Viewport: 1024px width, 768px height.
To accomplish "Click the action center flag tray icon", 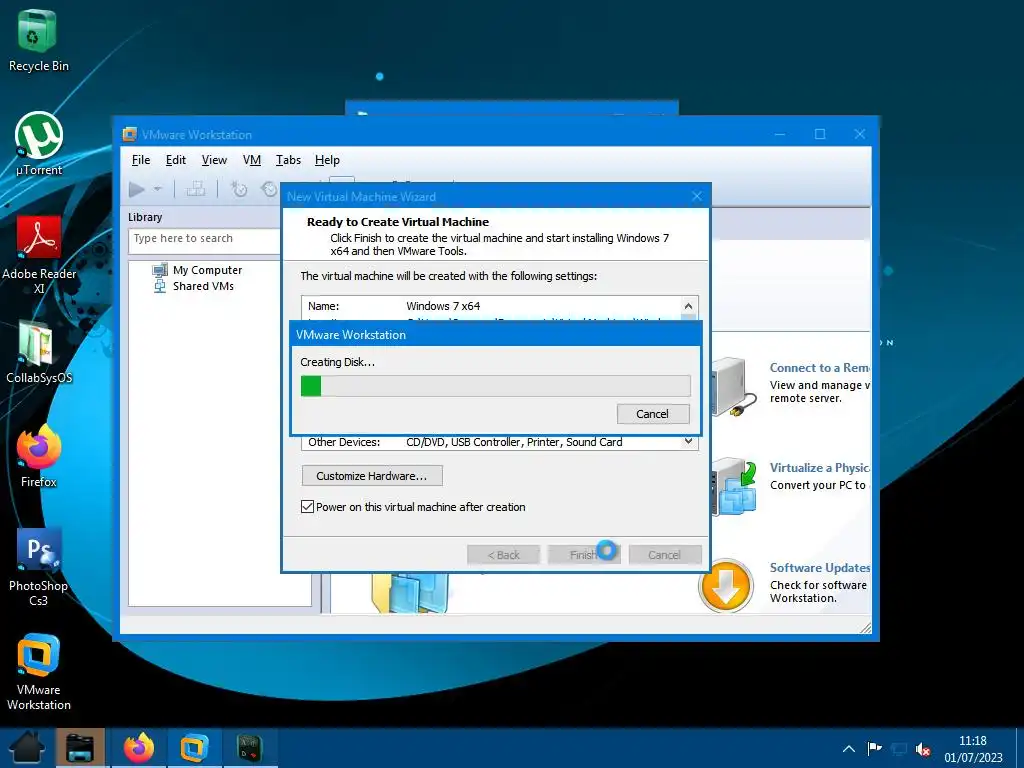I will (x=874, y=748).
